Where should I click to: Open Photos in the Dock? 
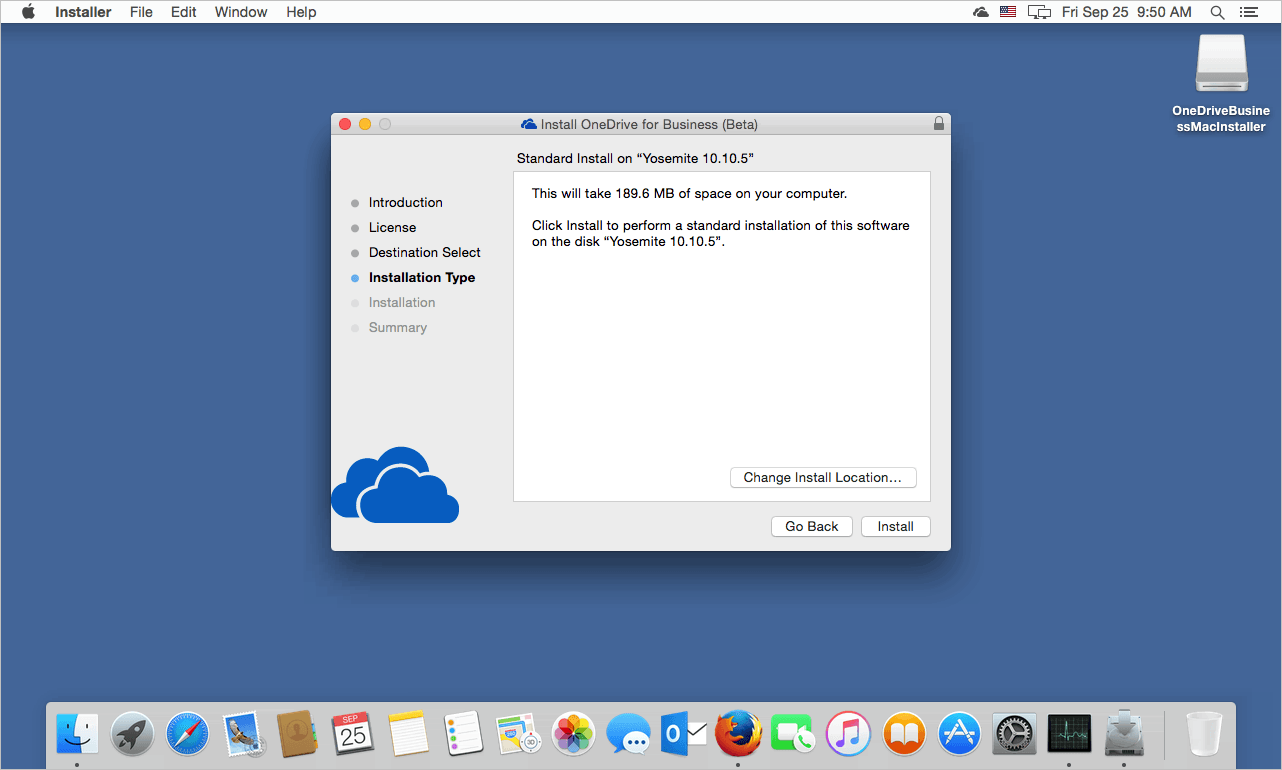pyautogui.click(x=574, y=735)
